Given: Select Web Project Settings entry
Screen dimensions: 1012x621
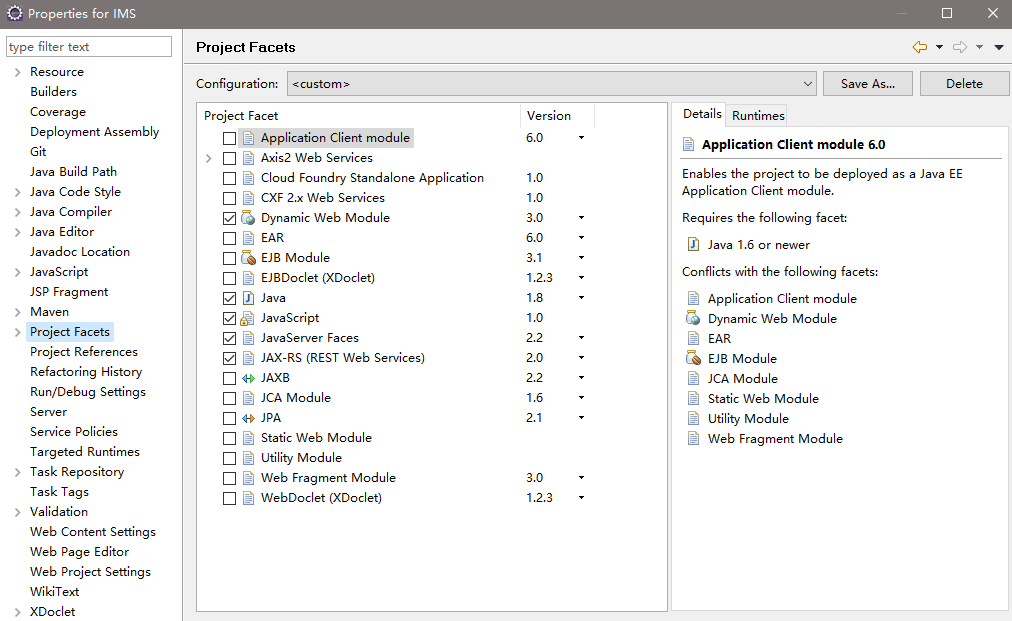Looking at the screenshot, I should point(90,572).
